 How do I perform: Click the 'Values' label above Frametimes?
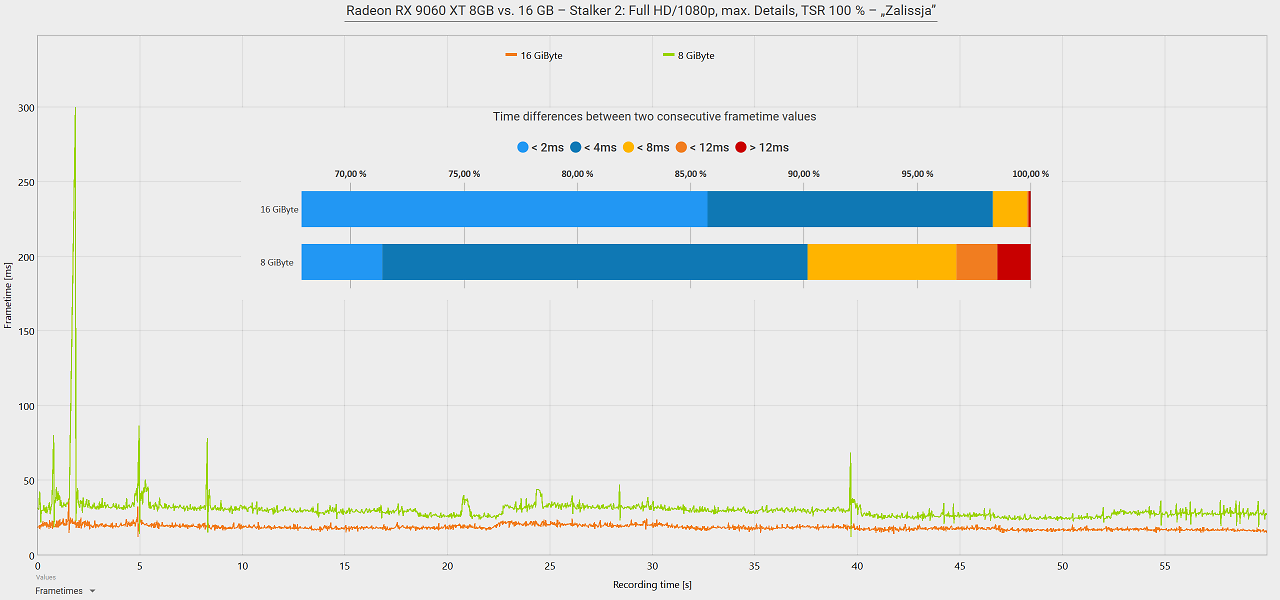pyautogui.click(x=46, y=577)
